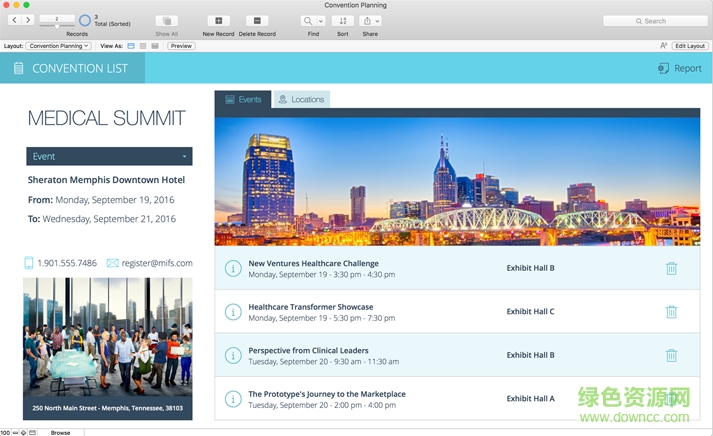Switch to form view in View As

(x=131, y=46)
